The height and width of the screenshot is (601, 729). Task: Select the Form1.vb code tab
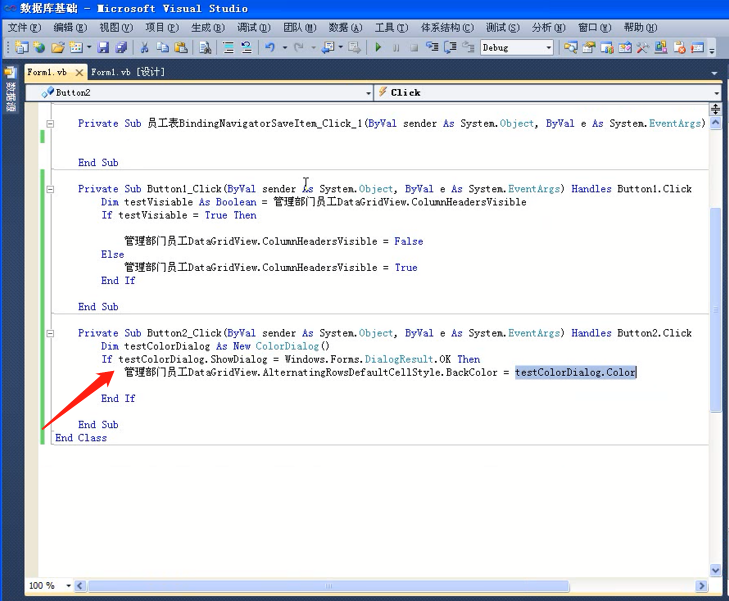[47, 72]
